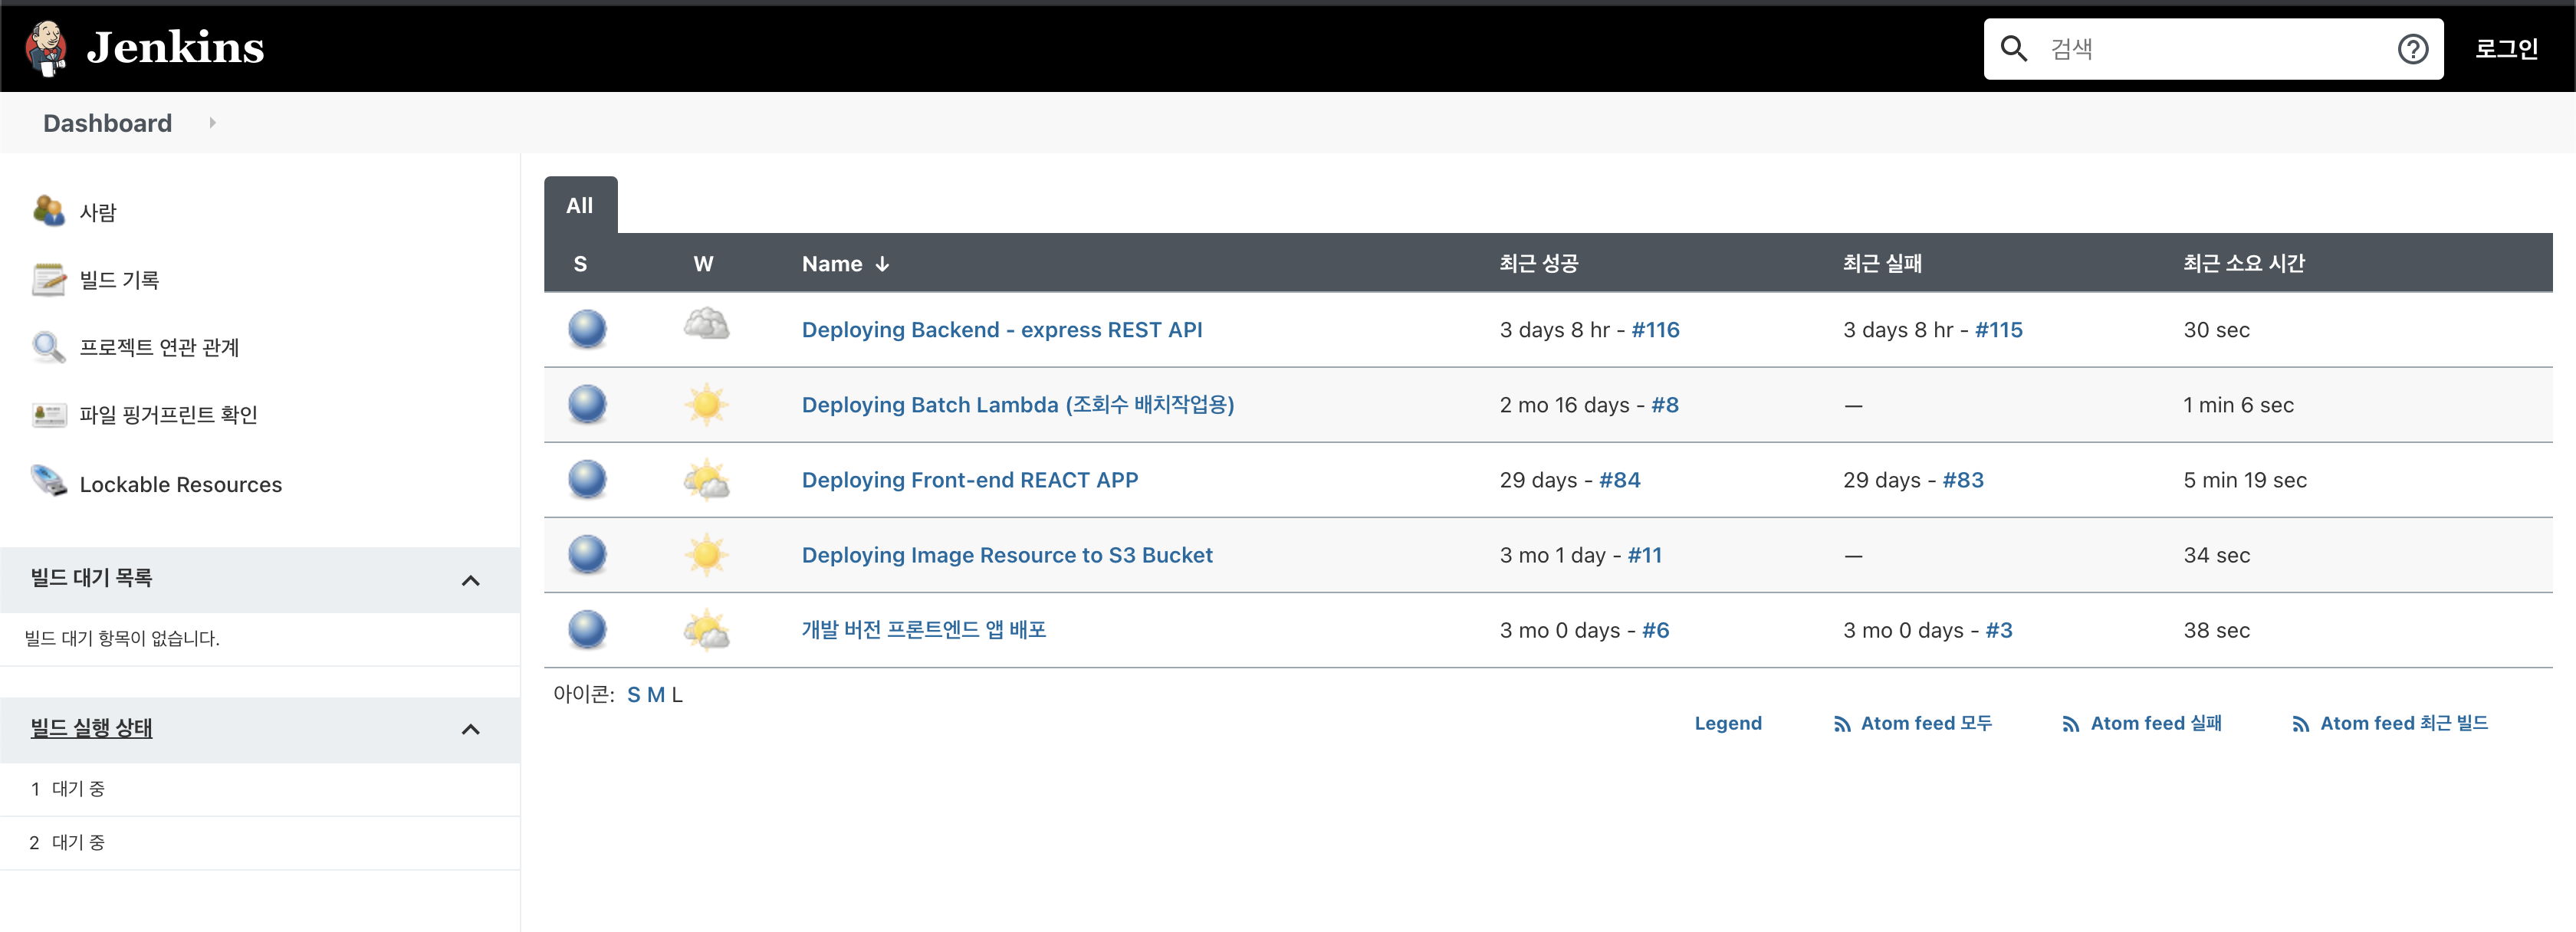Sort by the S status column header
Image resolution: width=2576 pixels, height=932 pixels.
[x=580, y=264]
